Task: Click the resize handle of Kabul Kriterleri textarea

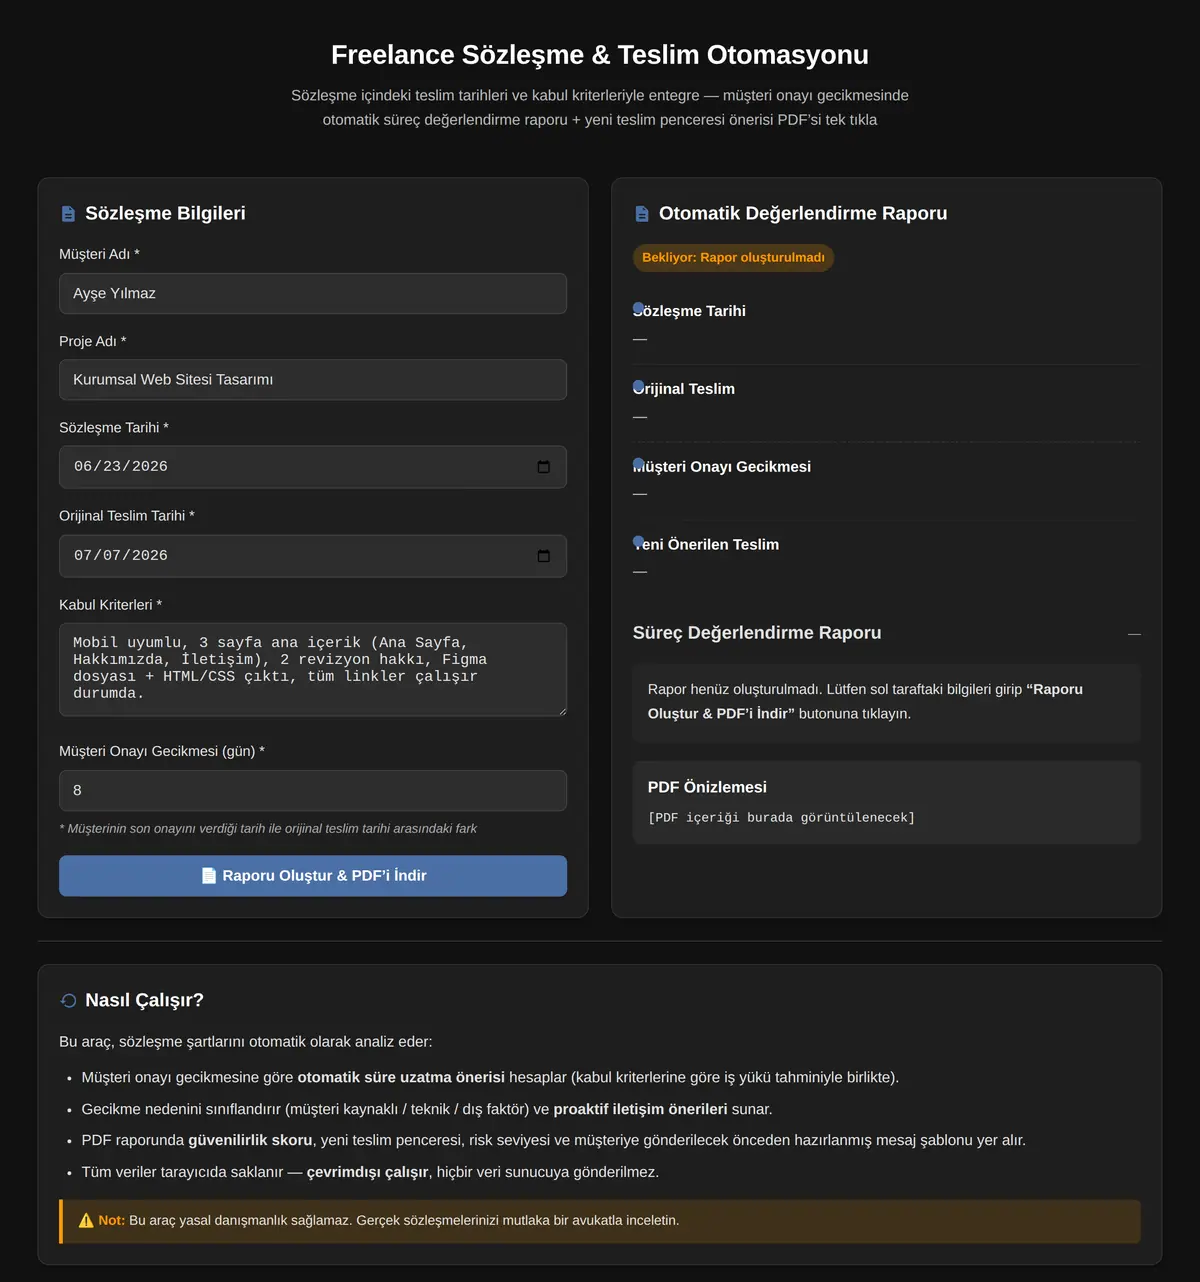Action: point(561,711)
